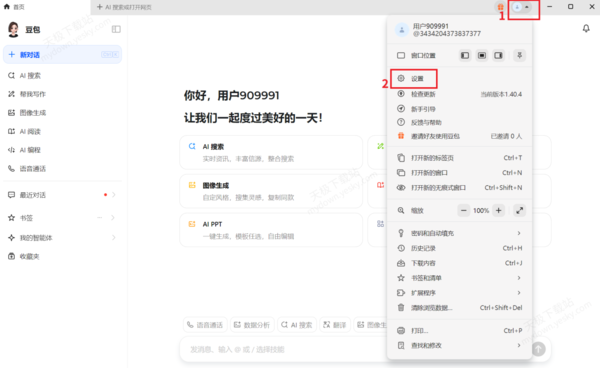This screenshot has height=368, width=600.
Task: Increase zoom with the plus button
Action: 498,210
